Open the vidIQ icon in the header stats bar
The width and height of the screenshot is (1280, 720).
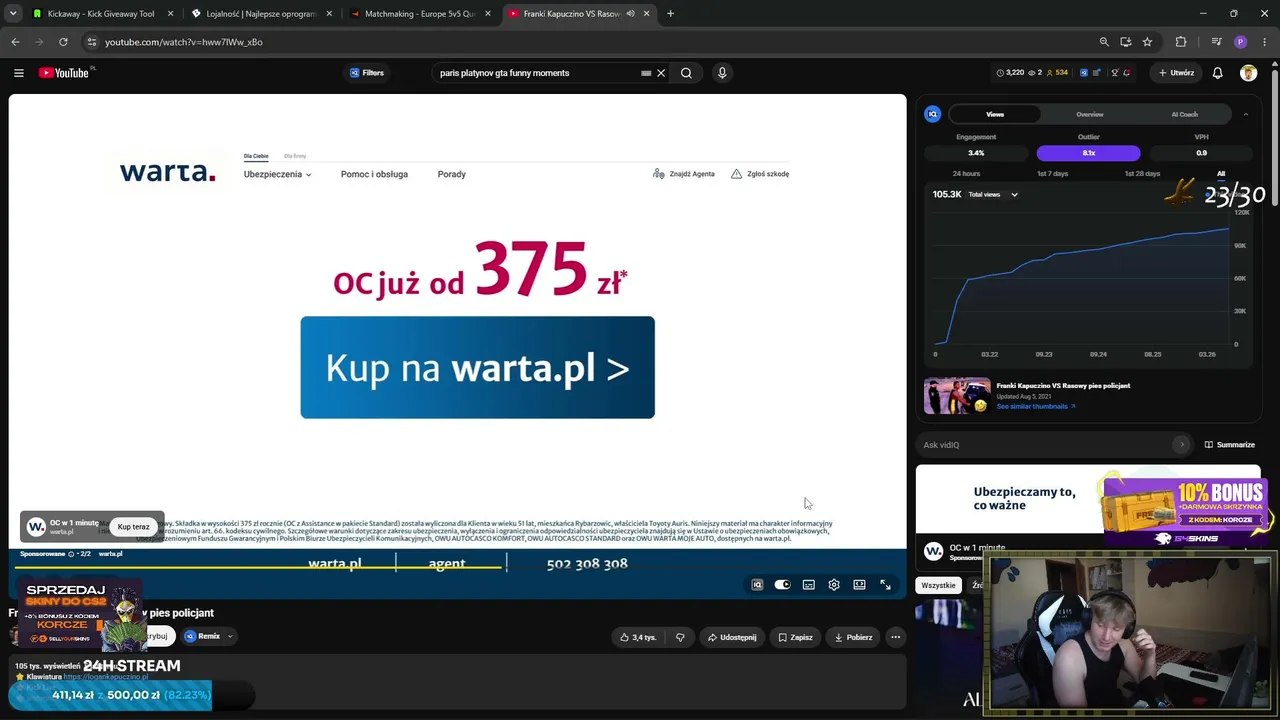[1084, 73]
